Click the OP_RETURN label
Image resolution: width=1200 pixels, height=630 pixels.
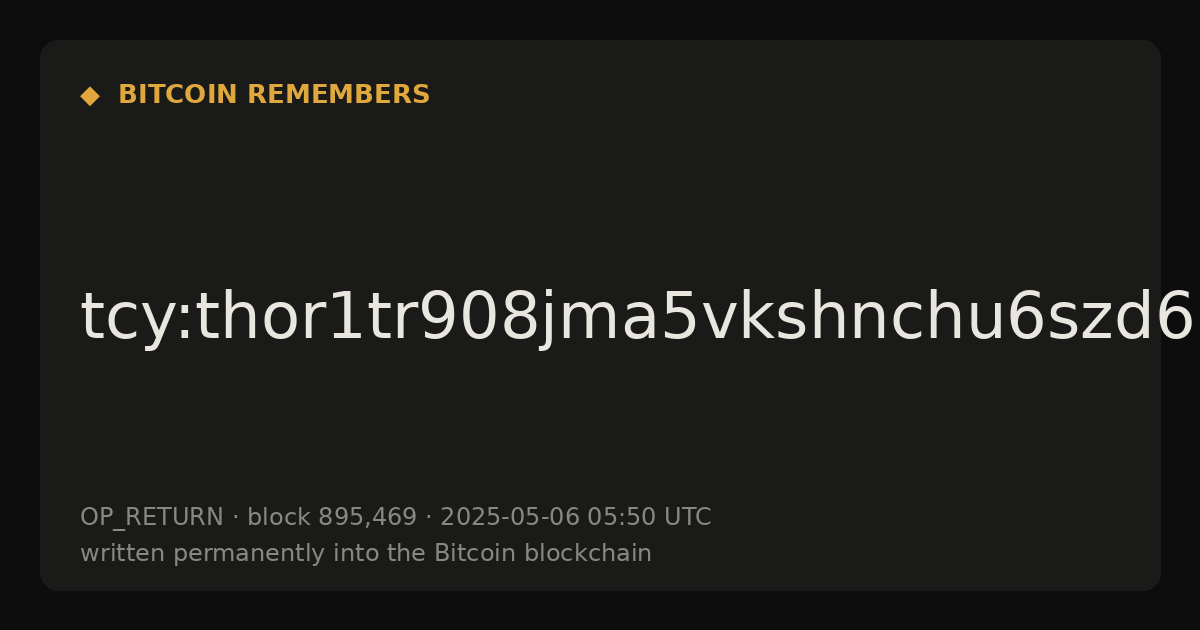pyautogui.click(x=152, y=517)
